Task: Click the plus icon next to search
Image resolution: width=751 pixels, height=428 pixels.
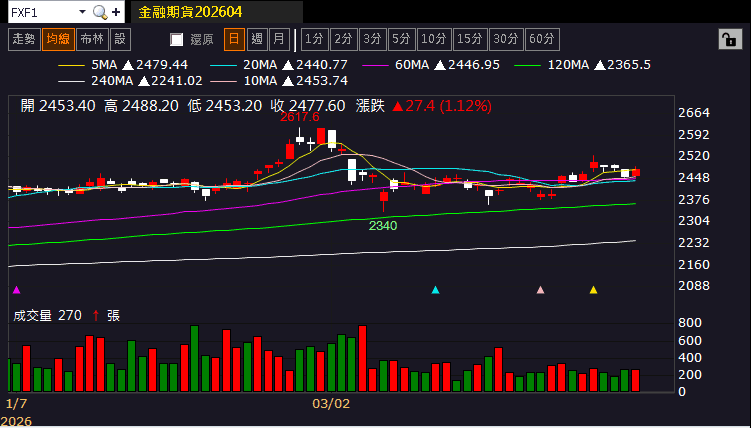Action: pos(117,12)
